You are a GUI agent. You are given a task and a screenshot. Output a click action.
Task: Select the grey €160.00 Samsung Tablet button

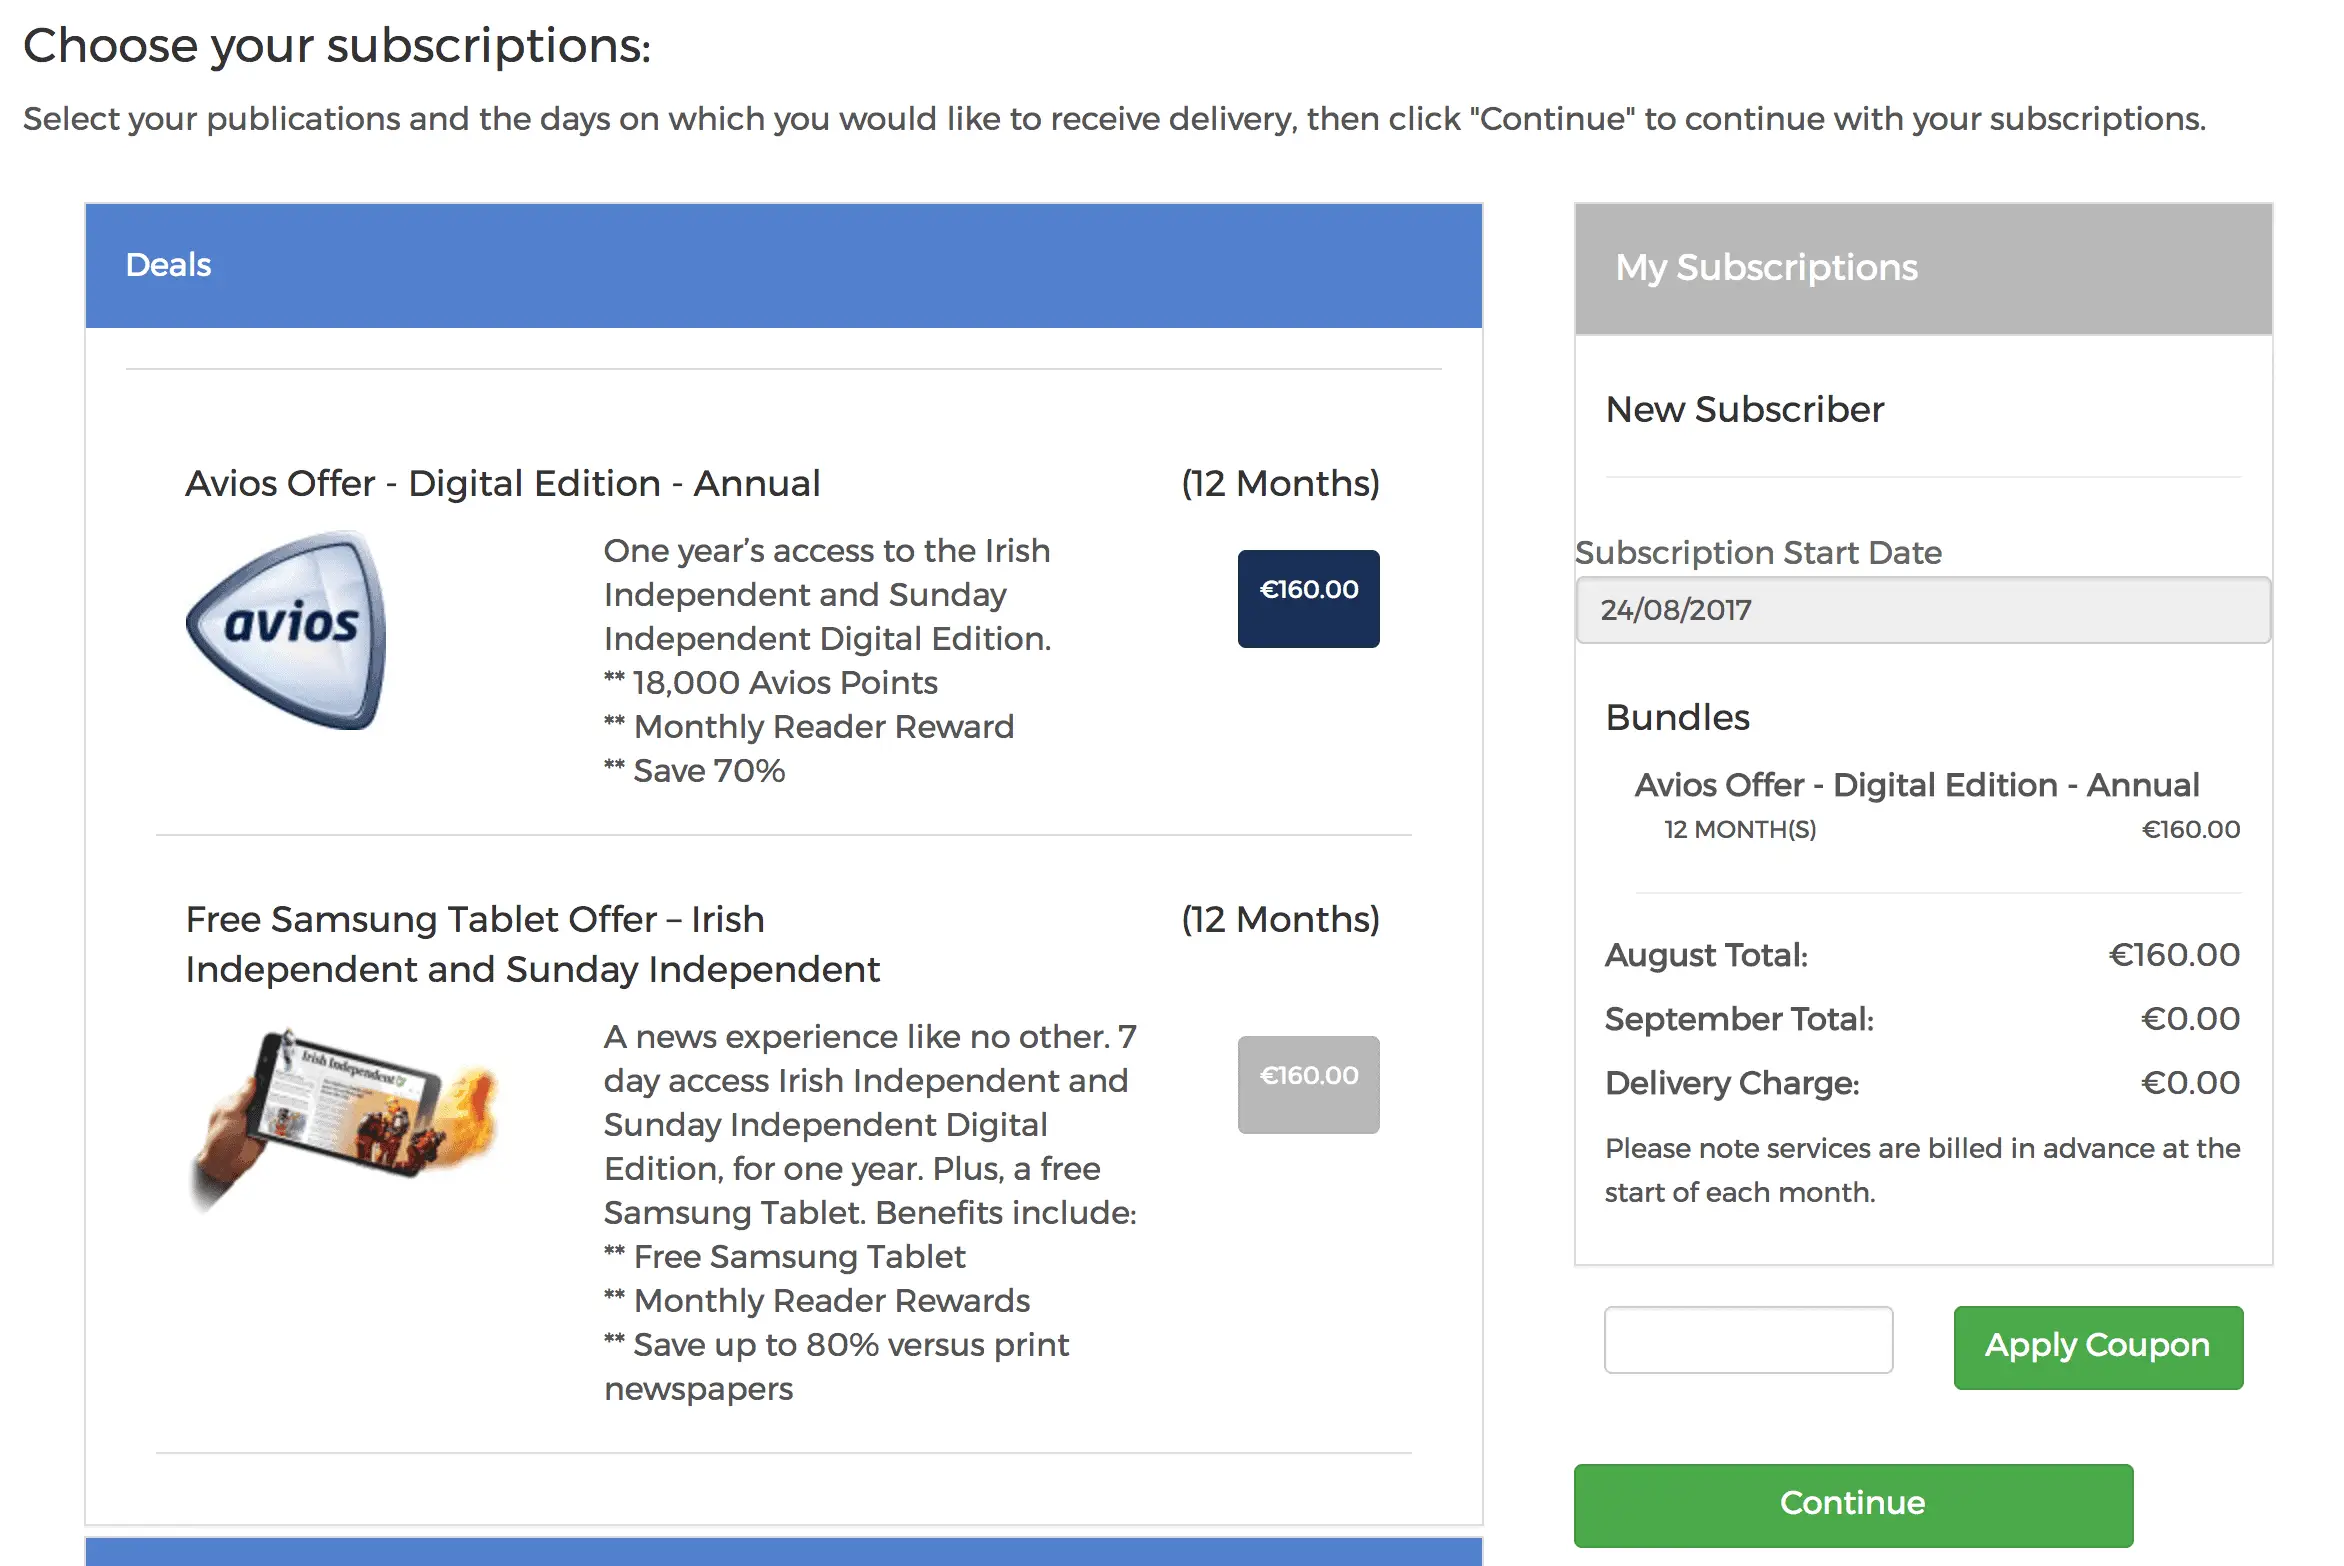[x=1307, y=1084]
